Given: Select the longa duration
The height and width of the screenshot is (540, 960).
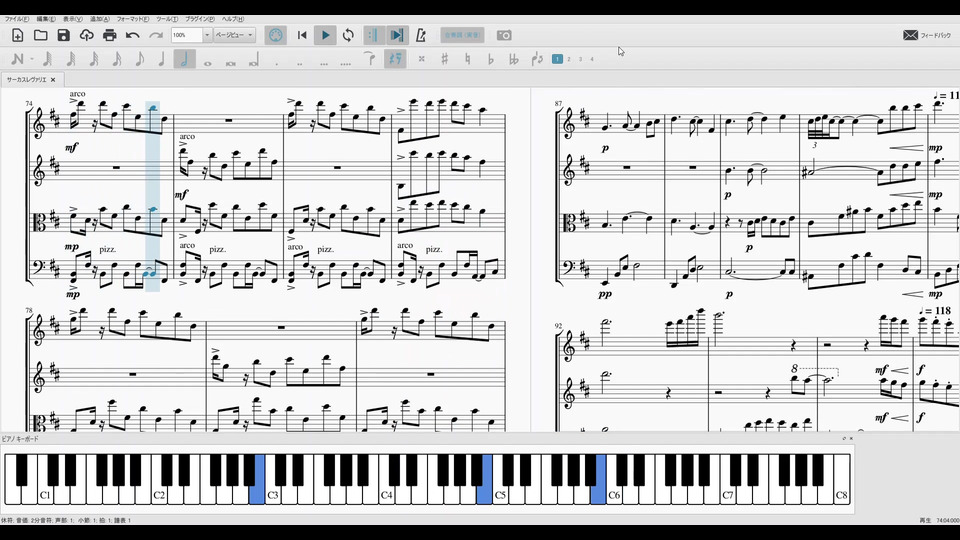Looking at the screenshot, I should (x=253, y=60).
